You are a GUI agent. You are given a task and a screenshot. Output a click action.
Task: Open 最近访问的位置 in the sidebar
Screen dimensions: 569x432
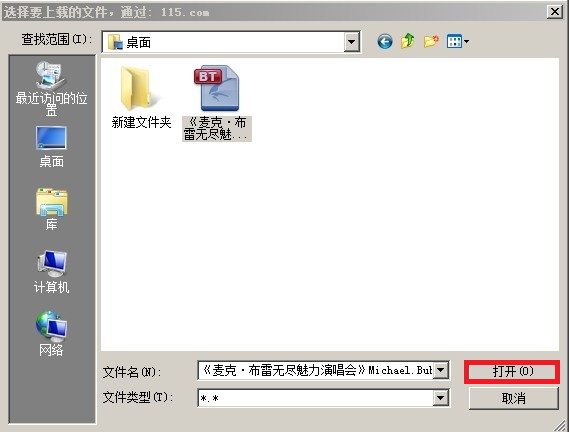(x=51, y=88)
